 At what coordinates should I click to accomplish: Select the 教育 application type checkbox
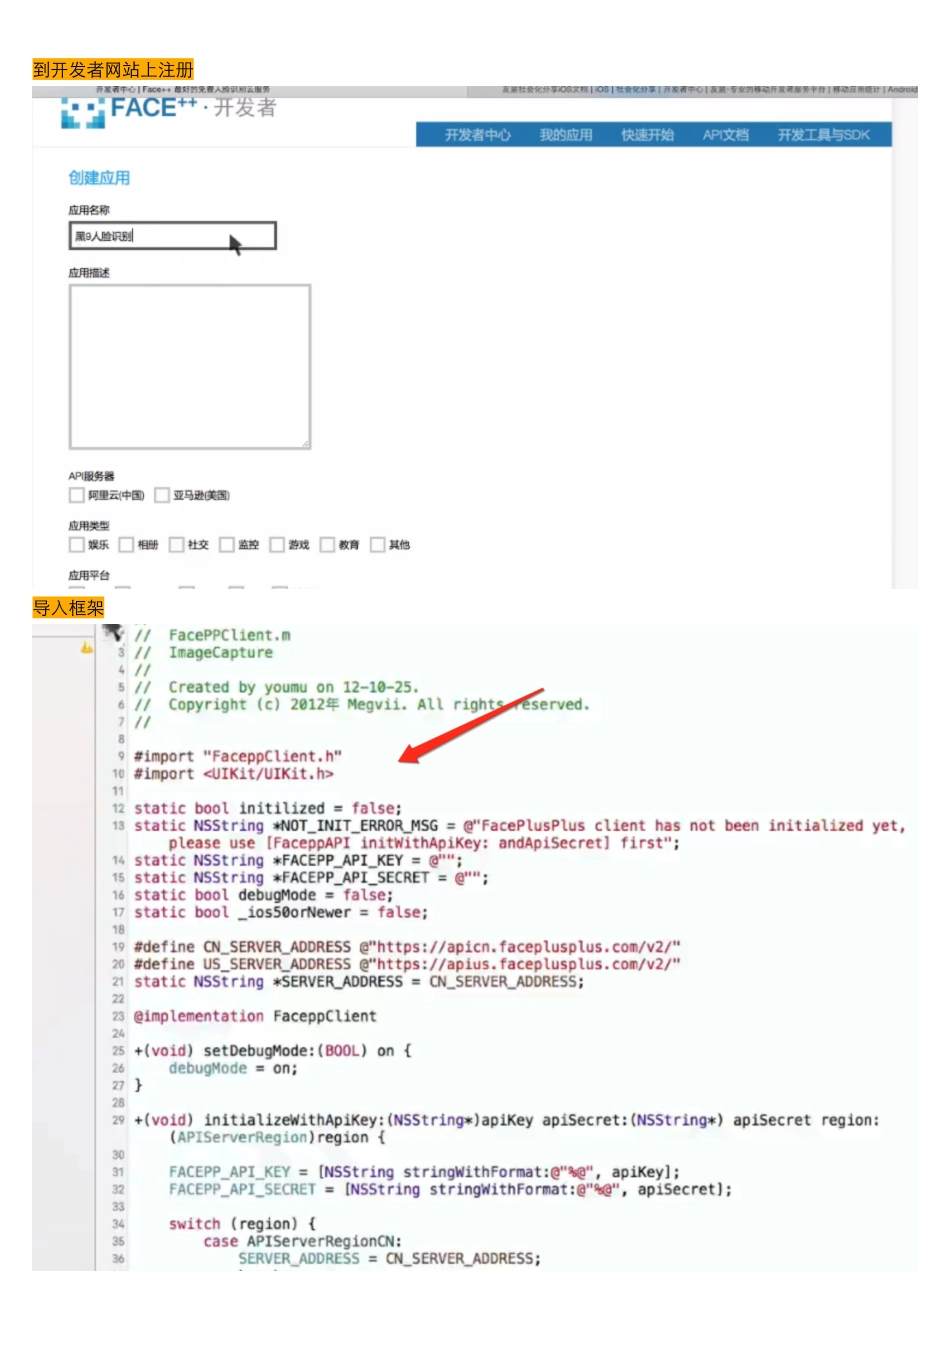click(x=327, y=545)
